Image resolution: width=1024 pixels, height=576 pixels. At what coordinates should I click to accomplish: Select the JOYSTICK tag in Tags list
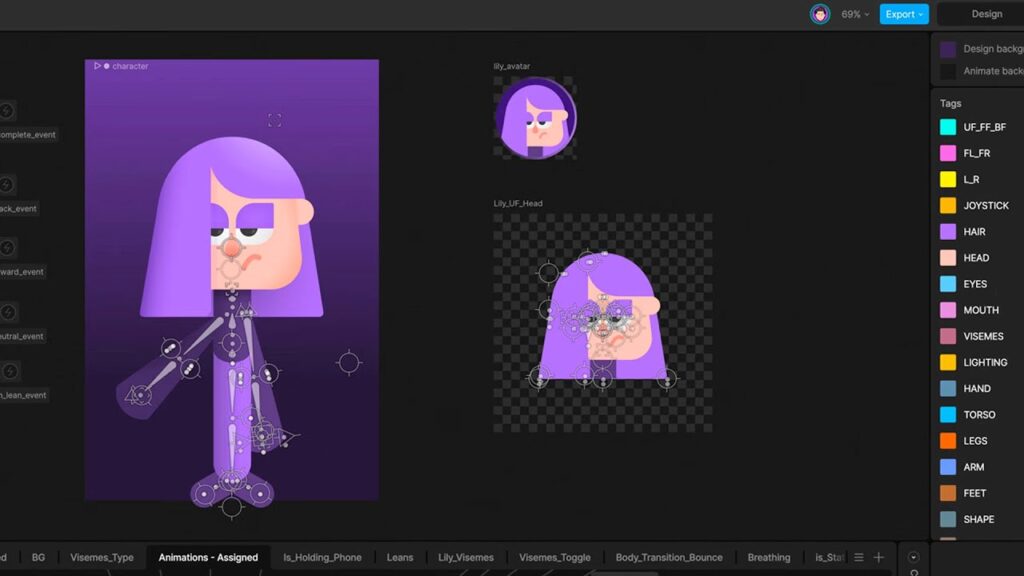click(985, 206)
